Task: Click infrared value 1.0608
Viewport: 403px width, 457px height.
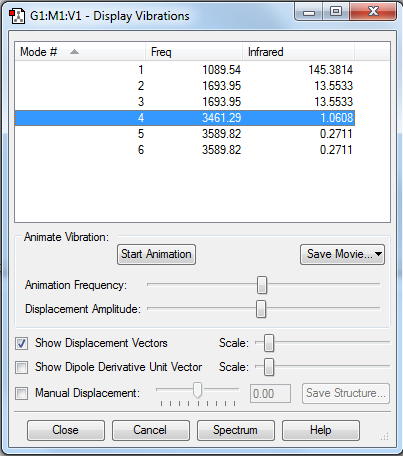Action: [336, 118]
